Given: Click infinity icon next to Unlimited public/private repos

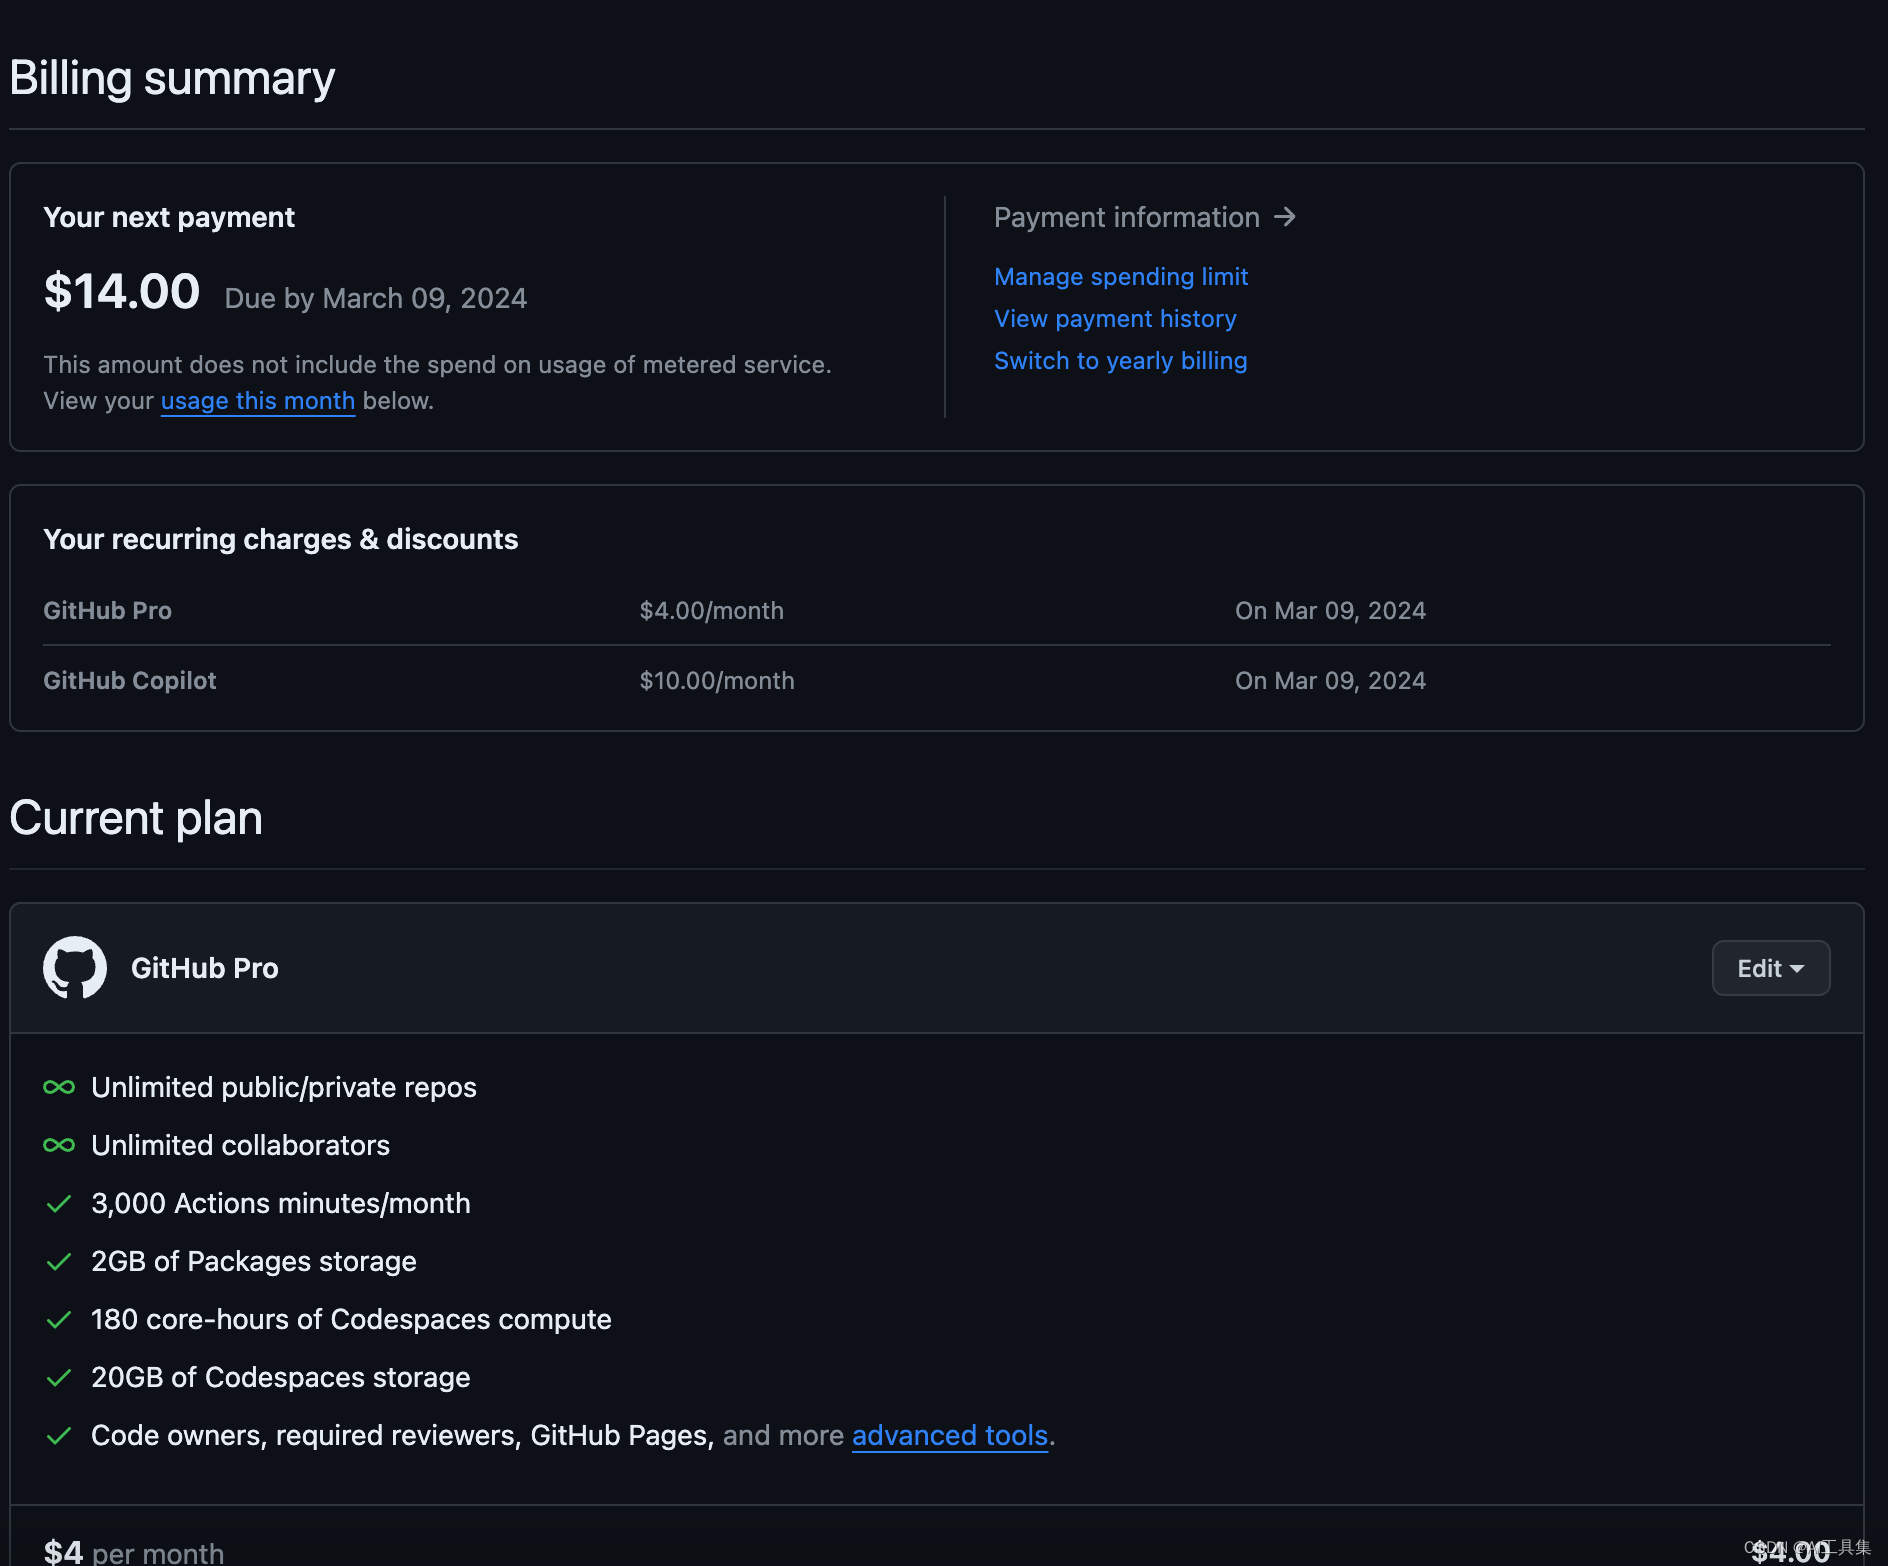Looking at the screenshot, I should tap(59, 1087).
